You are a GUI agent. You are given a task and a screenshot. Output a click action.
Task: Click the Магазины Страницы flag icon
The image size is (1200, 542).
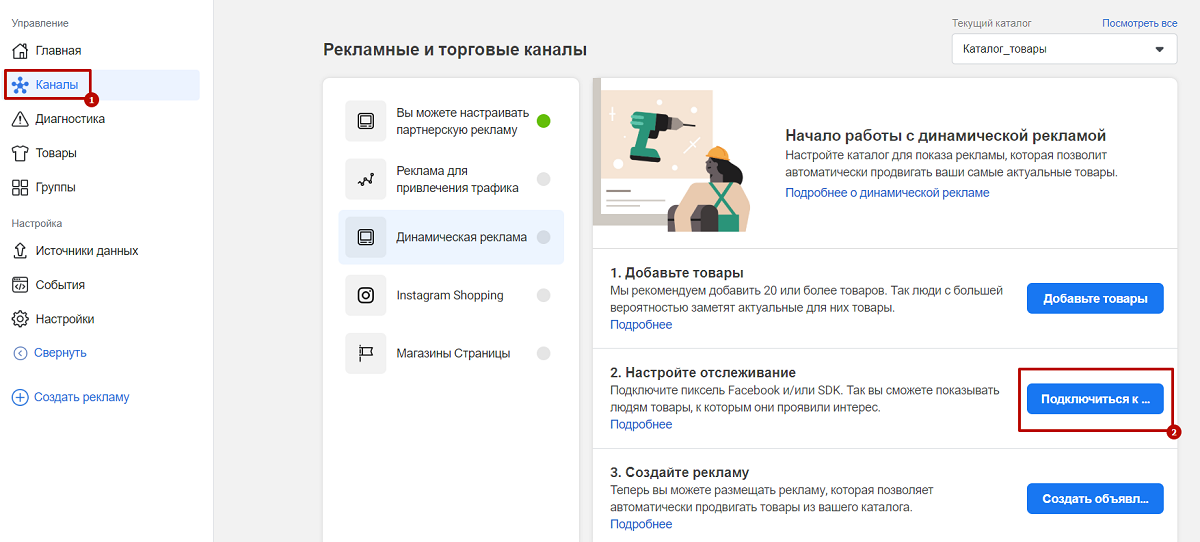tap(366, 353)
